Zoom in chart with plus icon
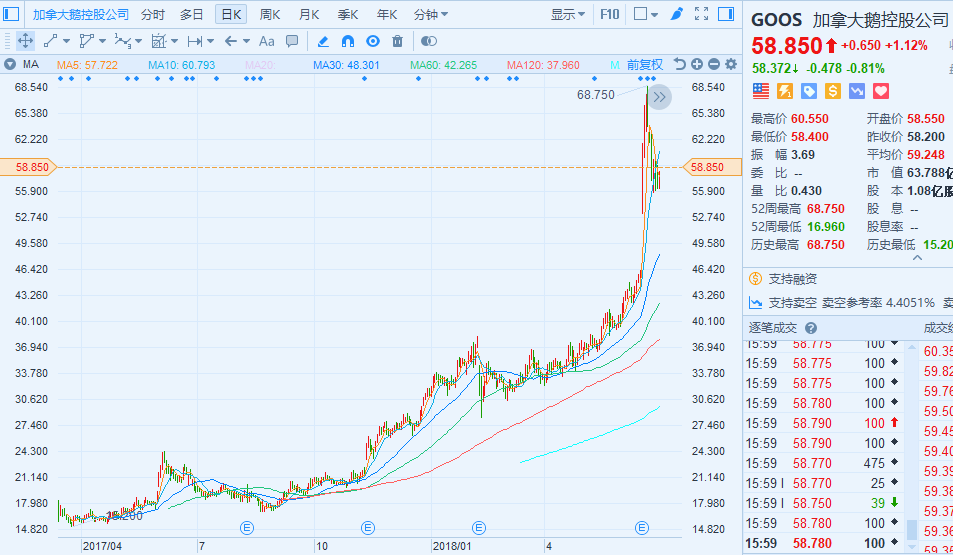Viewport: 953px width, 555px height. coord(697,64)
